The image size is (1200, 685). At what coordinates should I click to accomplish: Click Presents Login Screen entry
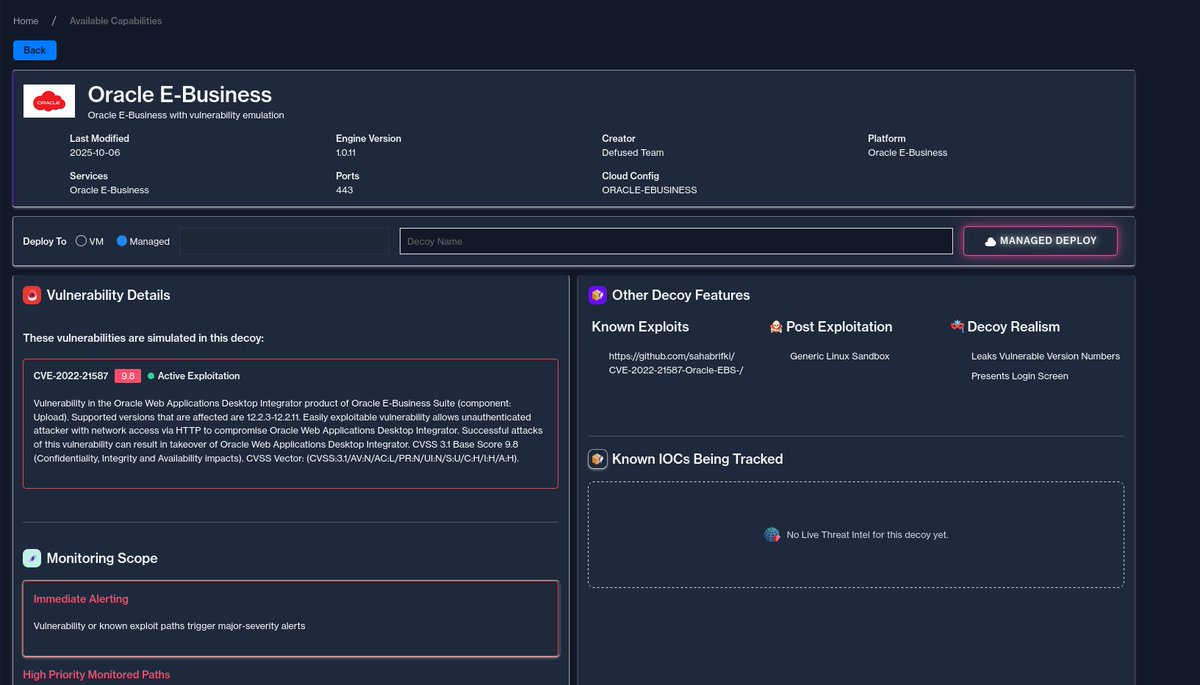click(x=1019, y=376)
